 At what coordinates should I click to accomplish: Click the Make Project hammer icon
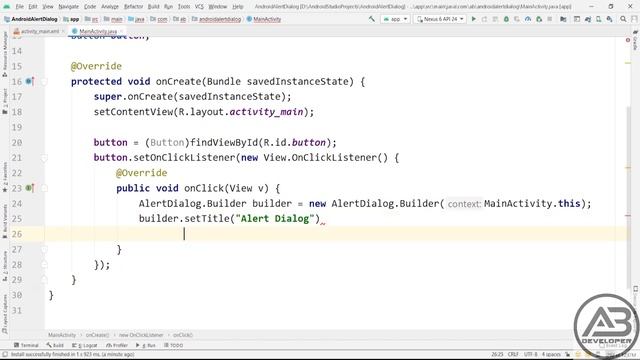(x=372, y=19)
